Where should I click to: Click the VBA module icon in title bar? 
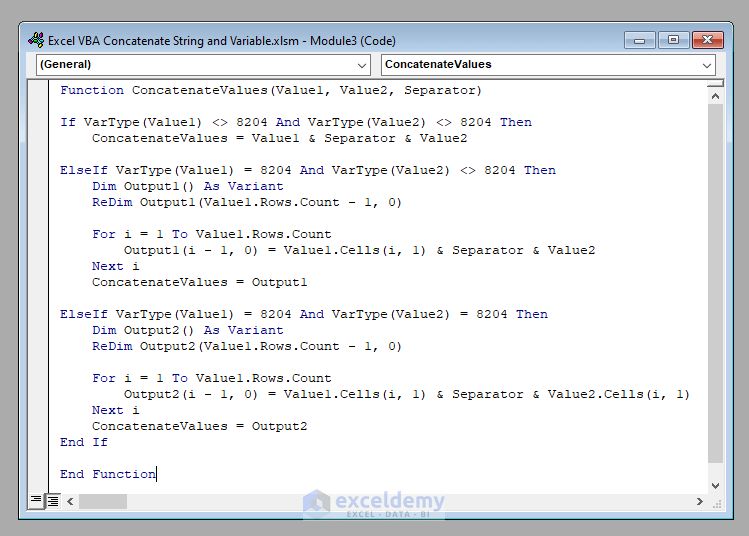click(x=36, y=40)
